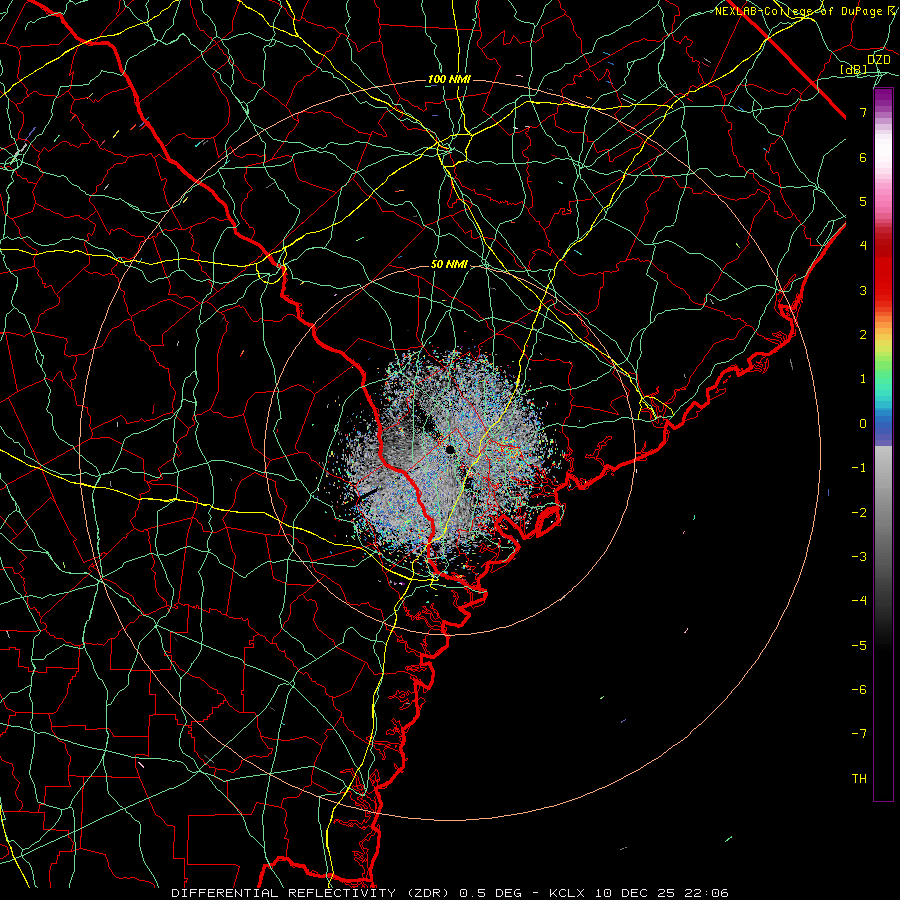Click the -7 value on the color scale
The image size is (900, 900).
point(859,734)
